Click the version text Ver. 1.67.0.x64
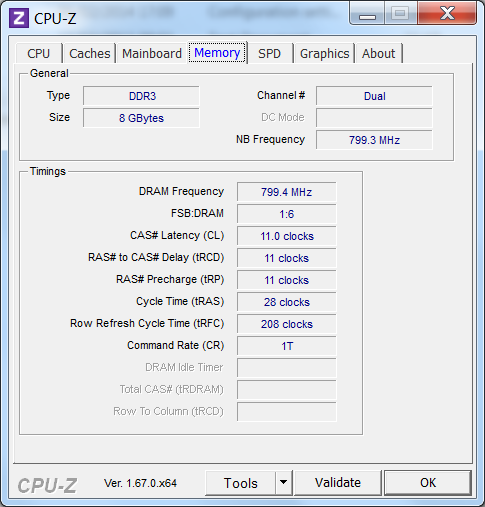The height and width of the screenshot is (507, 485). pos(140,483)
